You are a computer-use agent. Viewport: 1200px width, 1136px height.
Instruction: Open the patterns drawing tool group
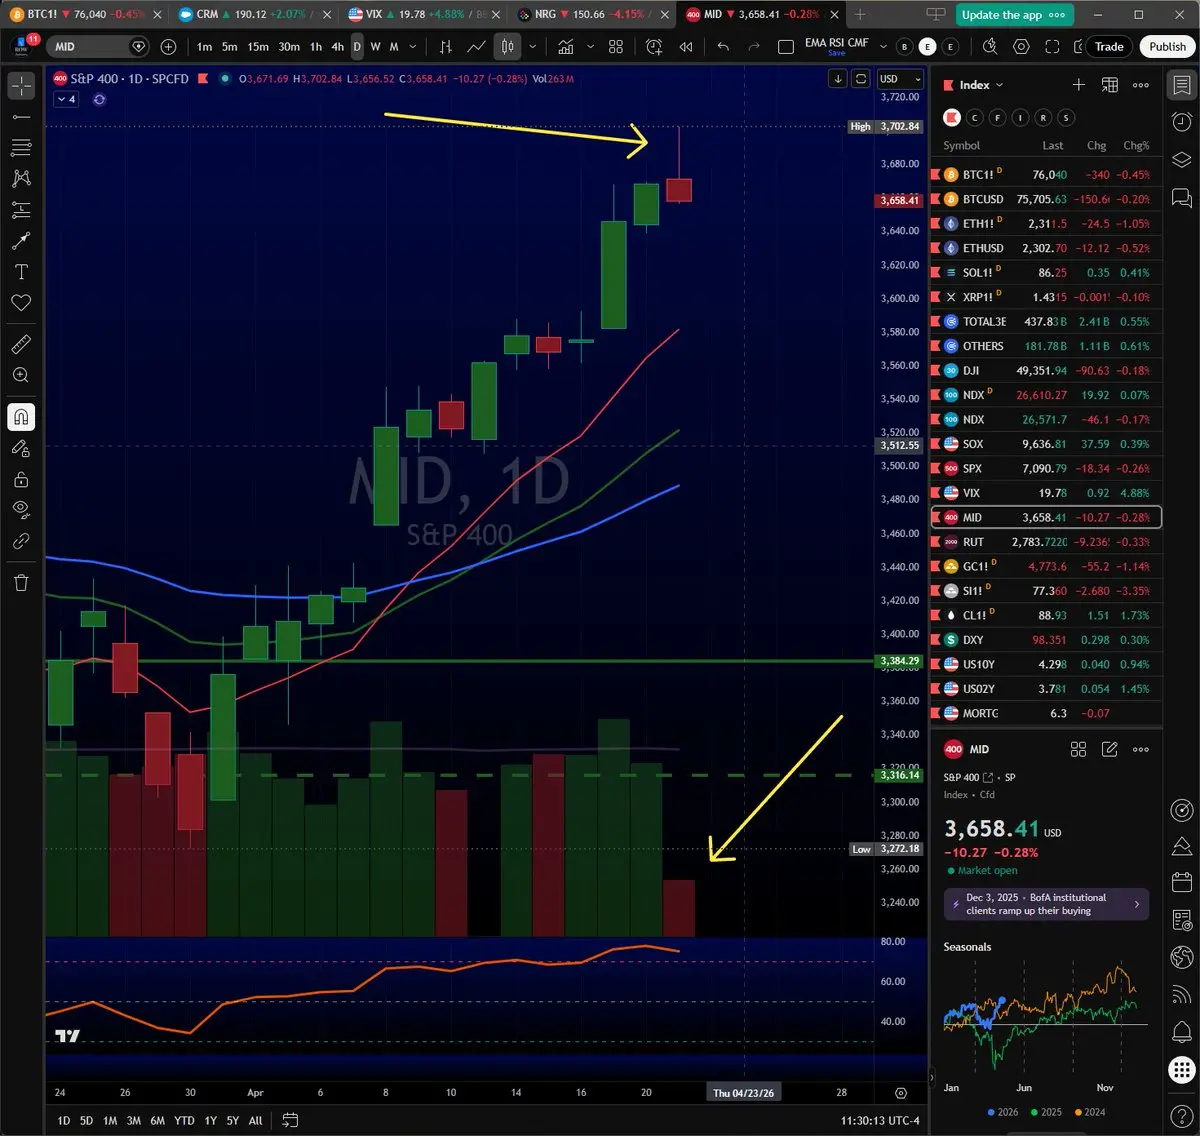(x=21, y=179)
